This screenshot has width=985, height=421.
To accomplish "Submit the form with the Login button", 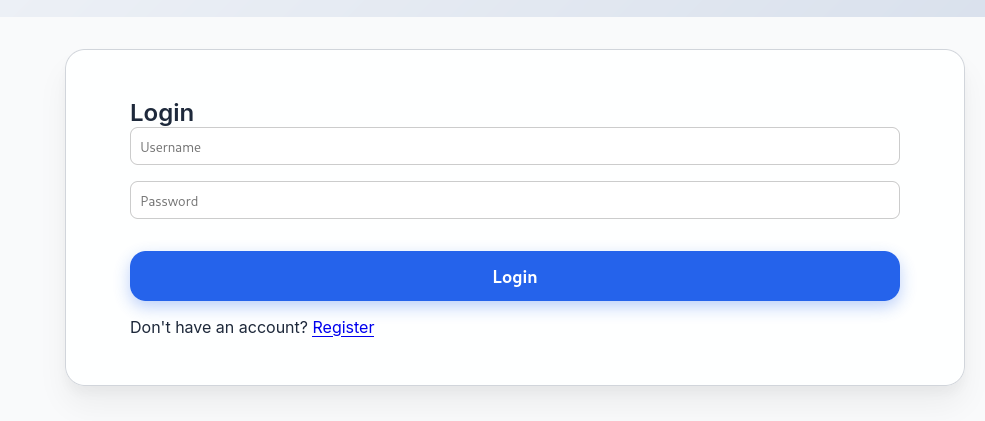I will tap(514, 276).
